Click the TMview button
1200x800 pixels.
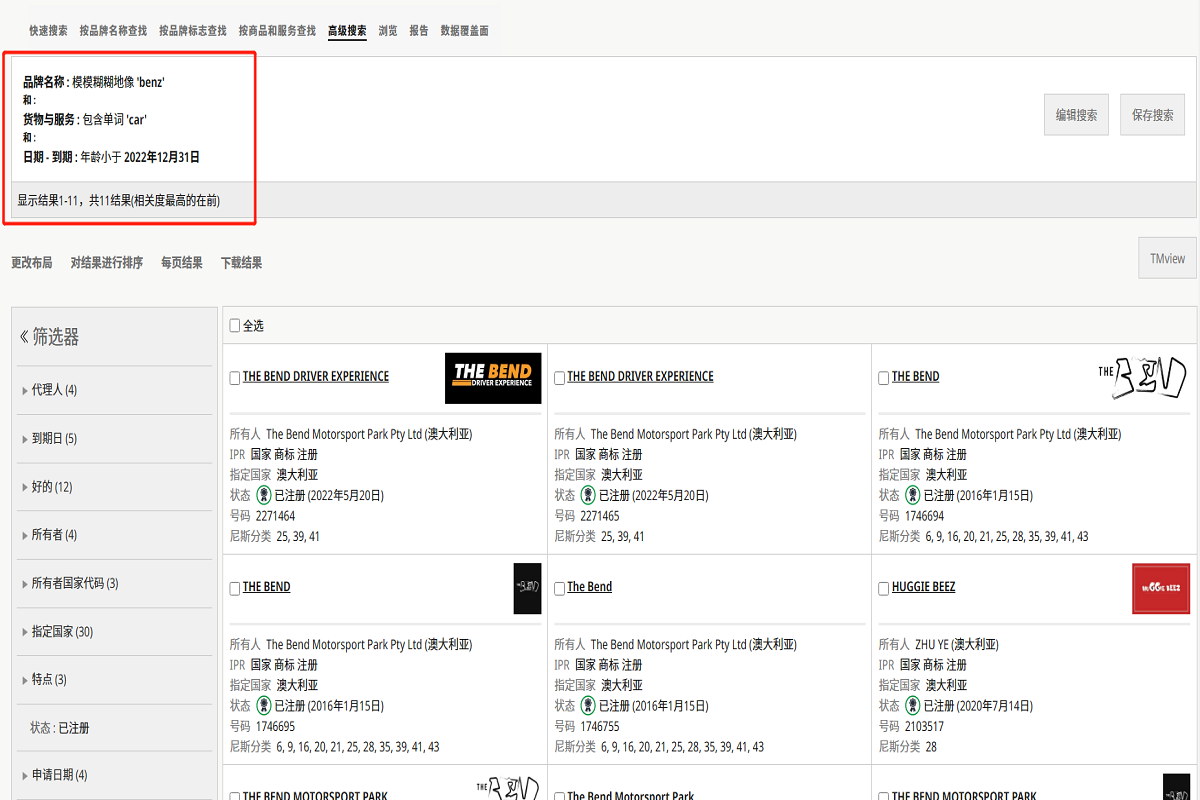pos(1167,258)
